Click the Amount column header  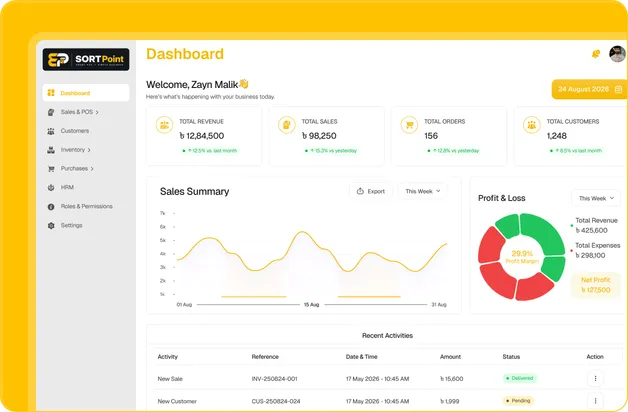coord(451,357)
